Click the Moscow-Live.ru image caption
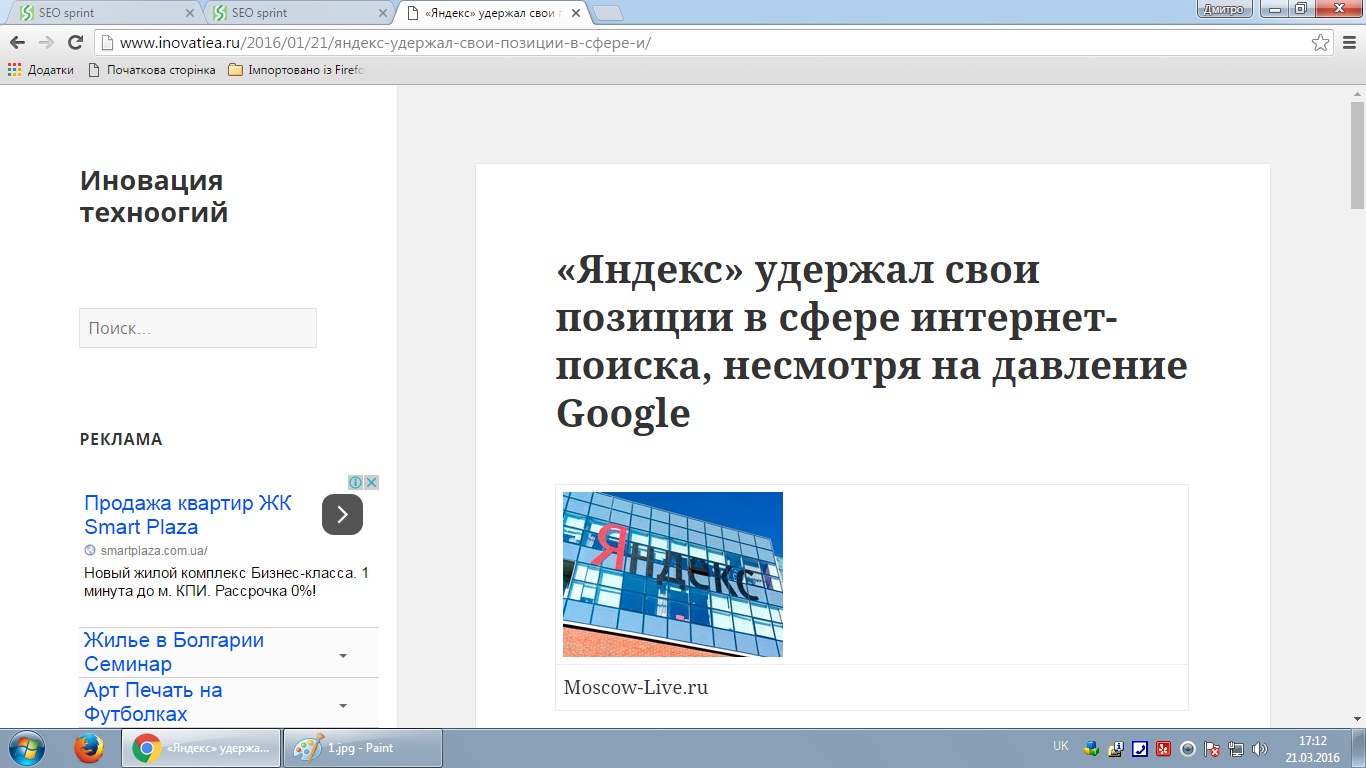This screenshot has width=1366, height=768. [x=636, y=688]
